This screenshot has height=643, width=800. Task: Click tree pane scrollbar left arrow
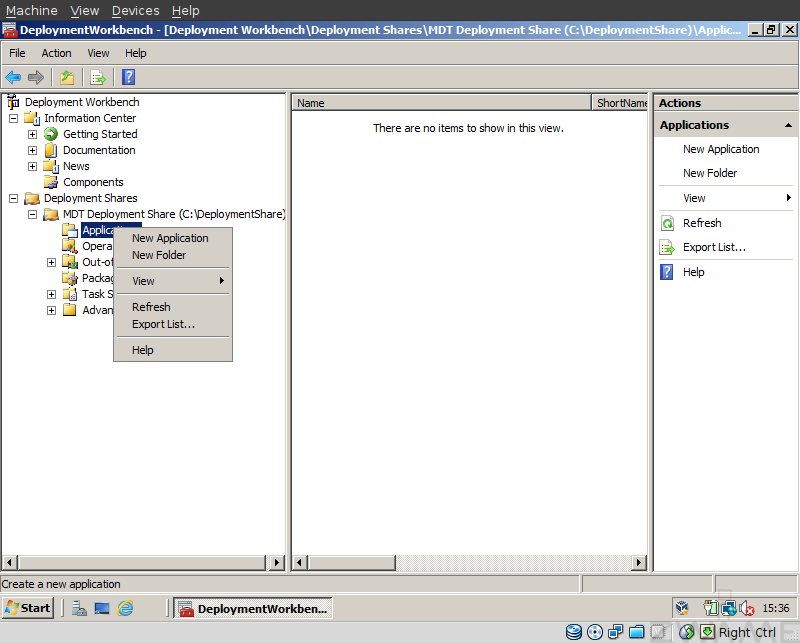coord(9,562)
